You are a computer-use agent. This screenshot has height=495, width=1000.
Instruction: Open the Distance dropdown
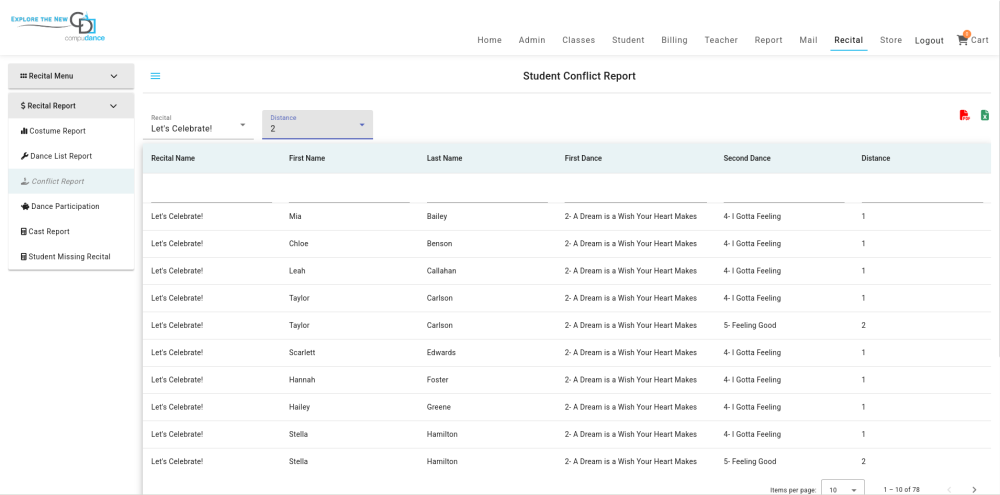(x=317, y=124)
